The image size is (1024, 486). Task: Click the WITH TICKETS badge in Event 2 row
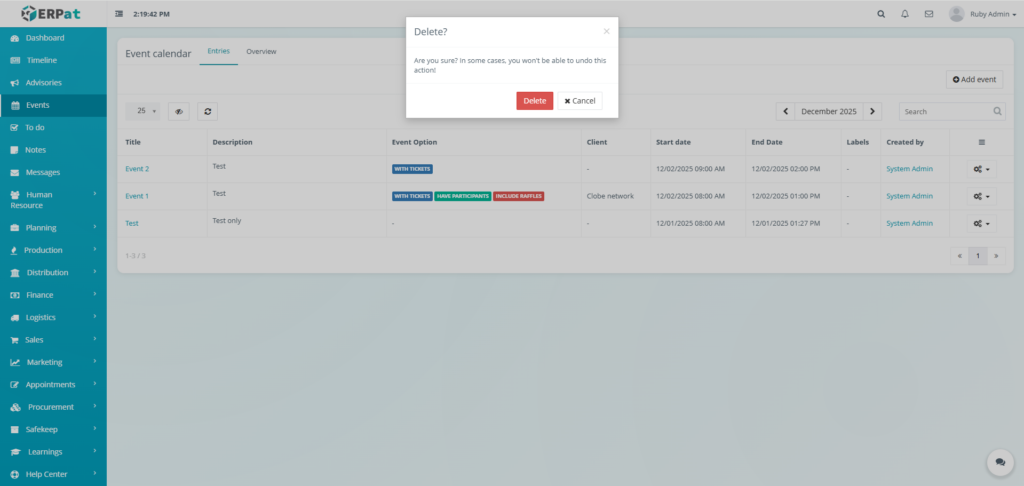click(x=412, y=169)
